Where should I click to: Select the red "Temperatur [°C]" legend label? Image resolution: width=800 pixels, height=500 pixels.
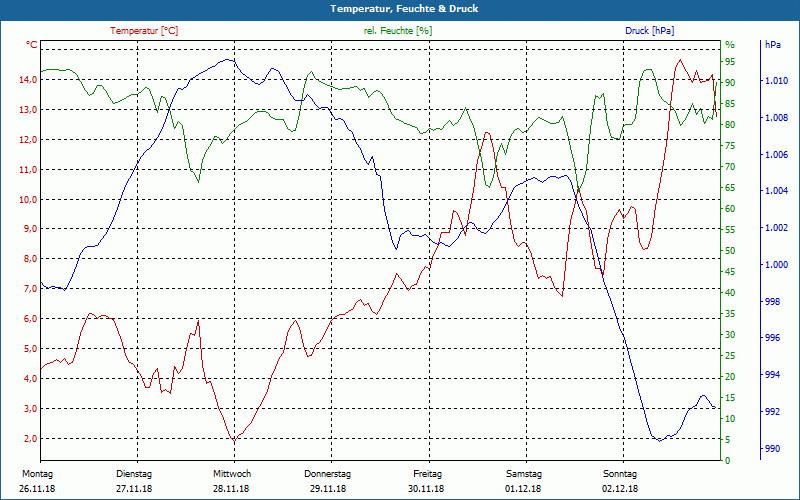[x=144, y=31]
